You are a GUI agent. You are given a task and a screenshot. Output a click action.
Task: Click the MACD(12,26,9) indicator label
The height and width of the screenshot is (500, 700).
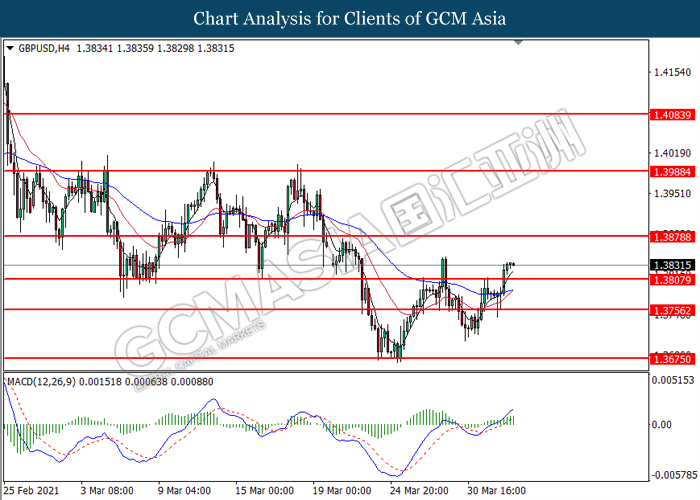coord(42,382)
